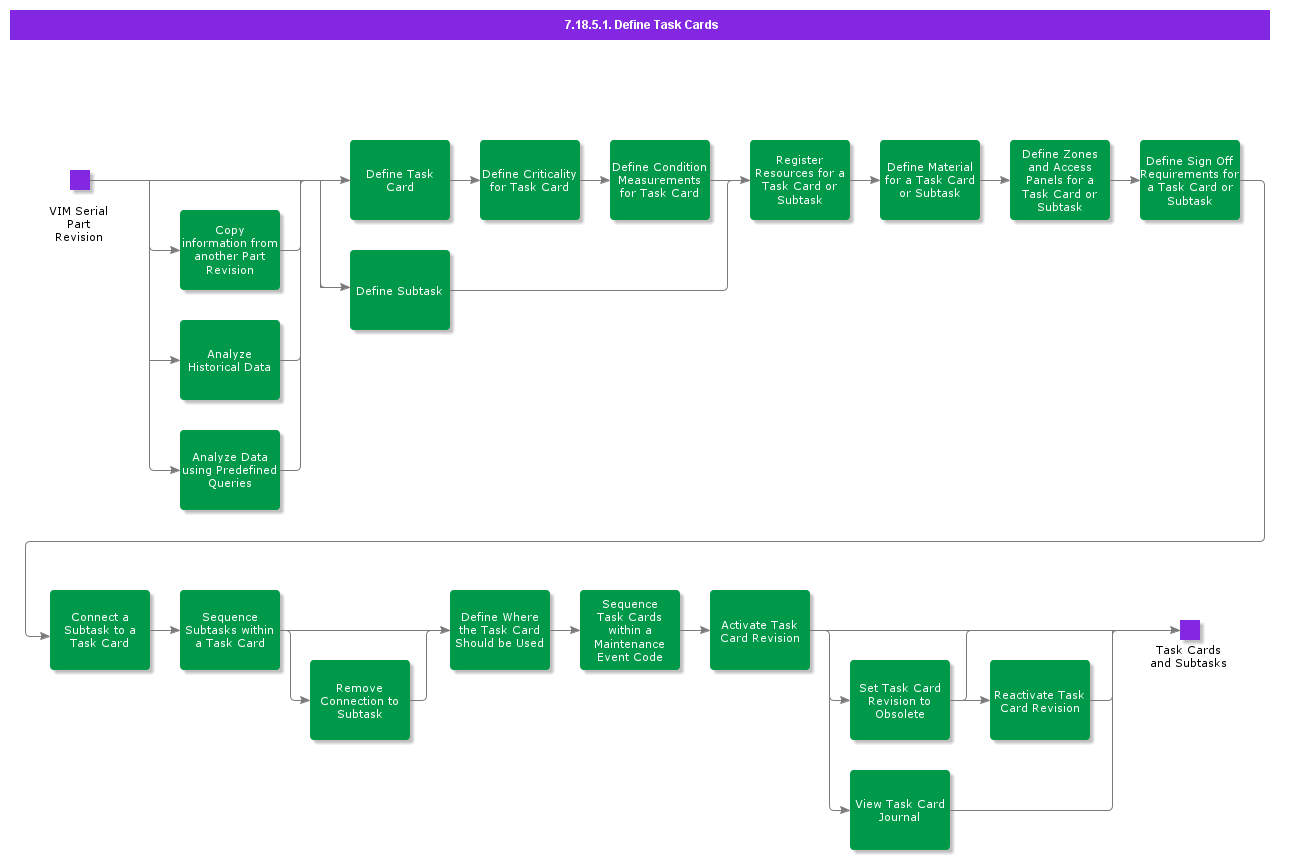Click Connect a Subtask to a Task Card
1314x860 pixels.
point(100,630)
